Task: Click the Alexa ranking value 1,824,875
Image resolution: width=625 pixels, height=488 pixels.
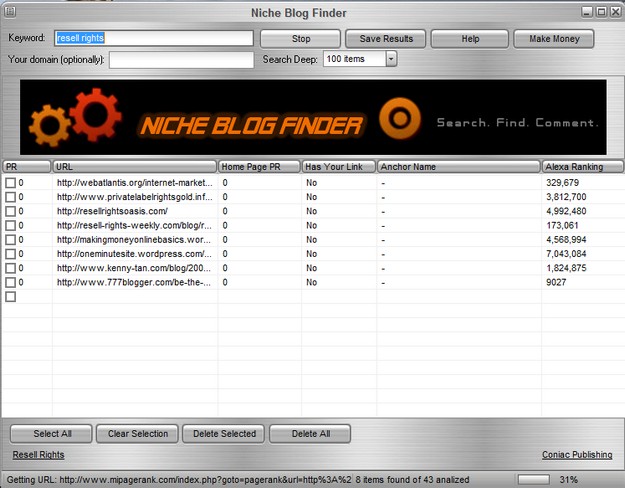Action: pos(566,268)
